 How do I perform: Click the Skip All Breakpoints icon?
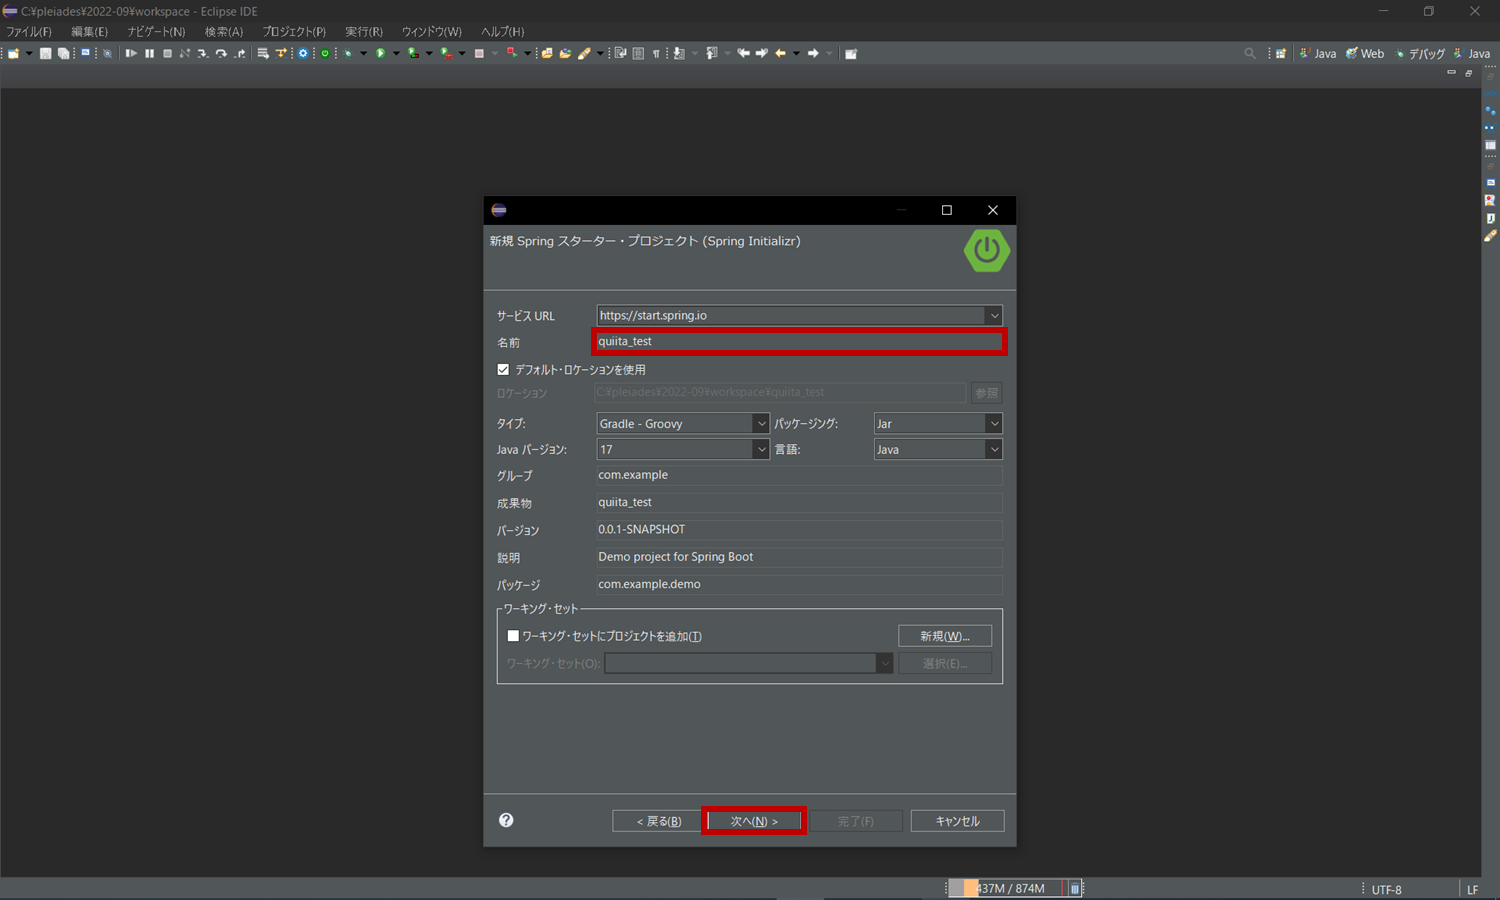(x=107, y=53)
